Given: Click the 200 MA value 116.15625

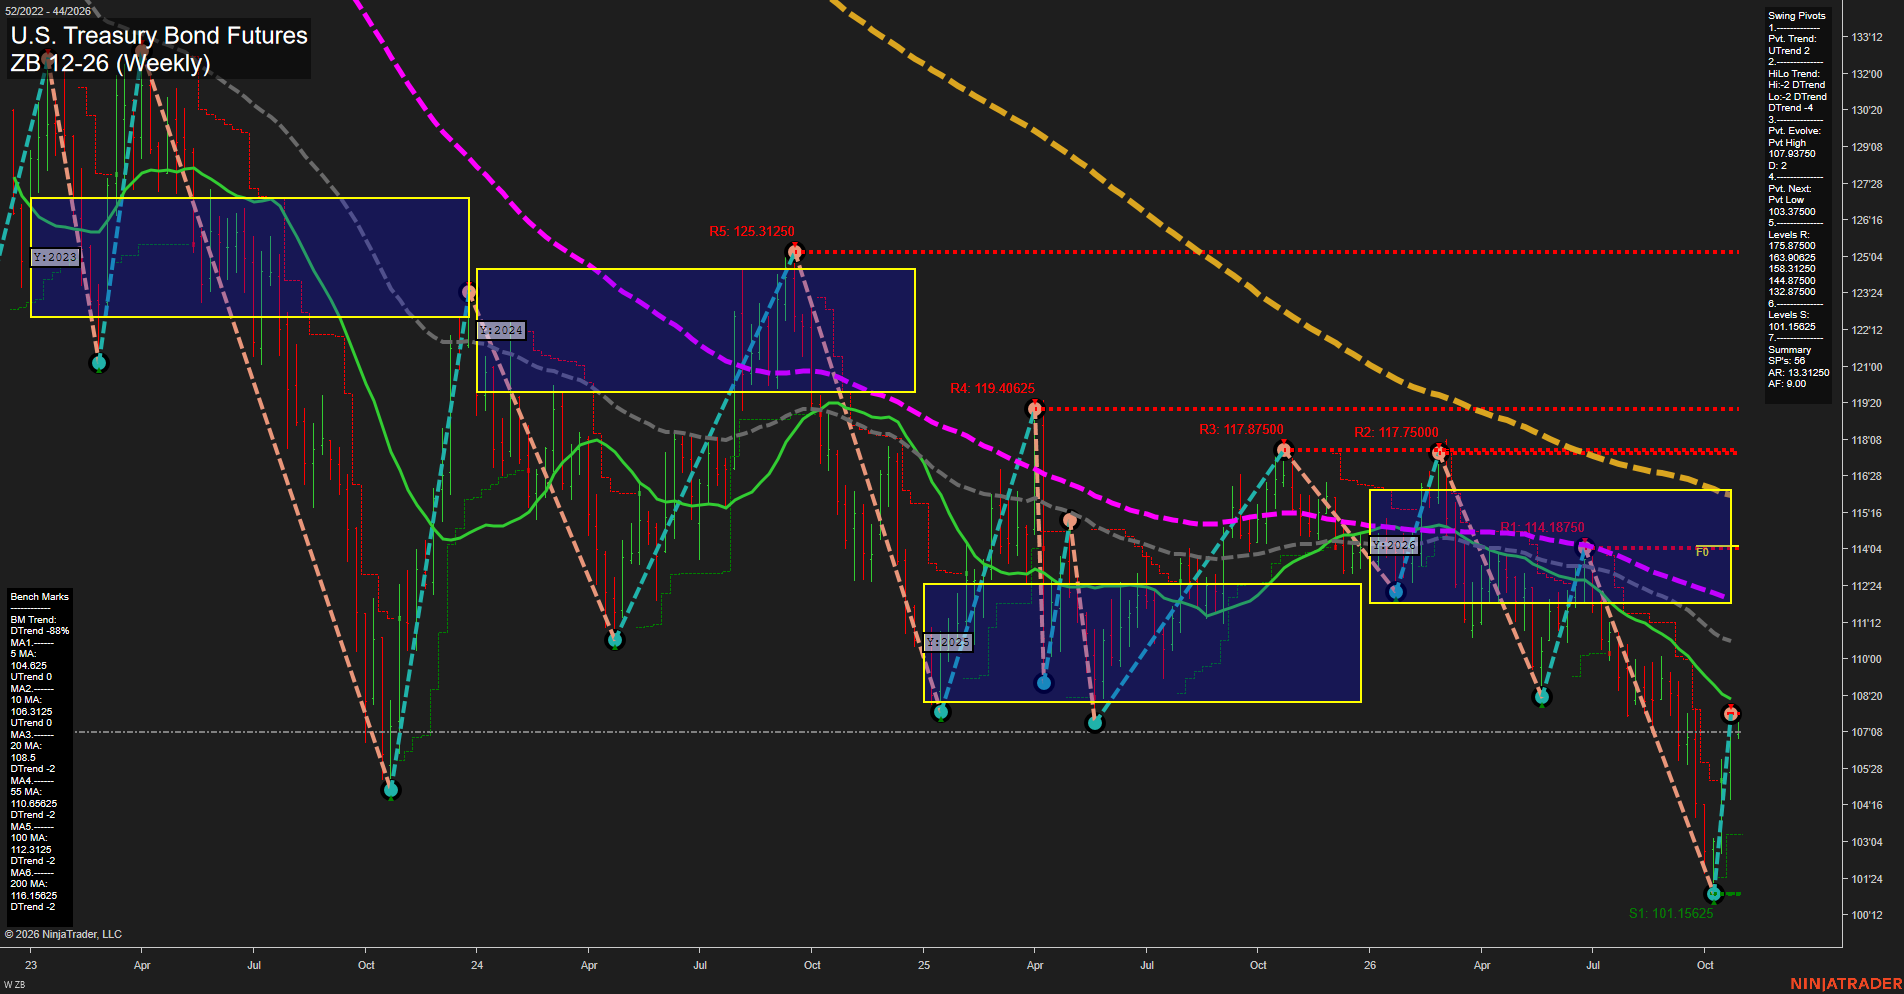Looking at the screenshot, I should (x=34, y=896).
